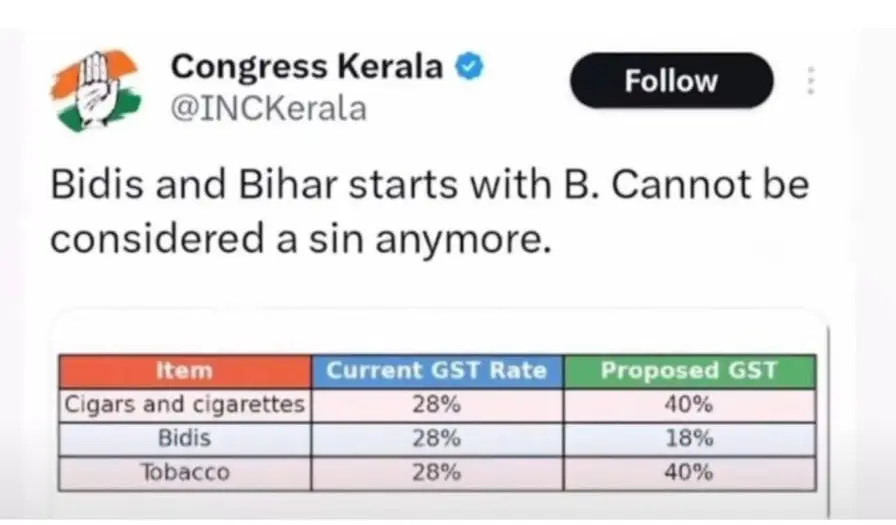The image size is (896, 525).
Task: Click the proposed 40% GST for Tobacco
Action: [688, 472]
